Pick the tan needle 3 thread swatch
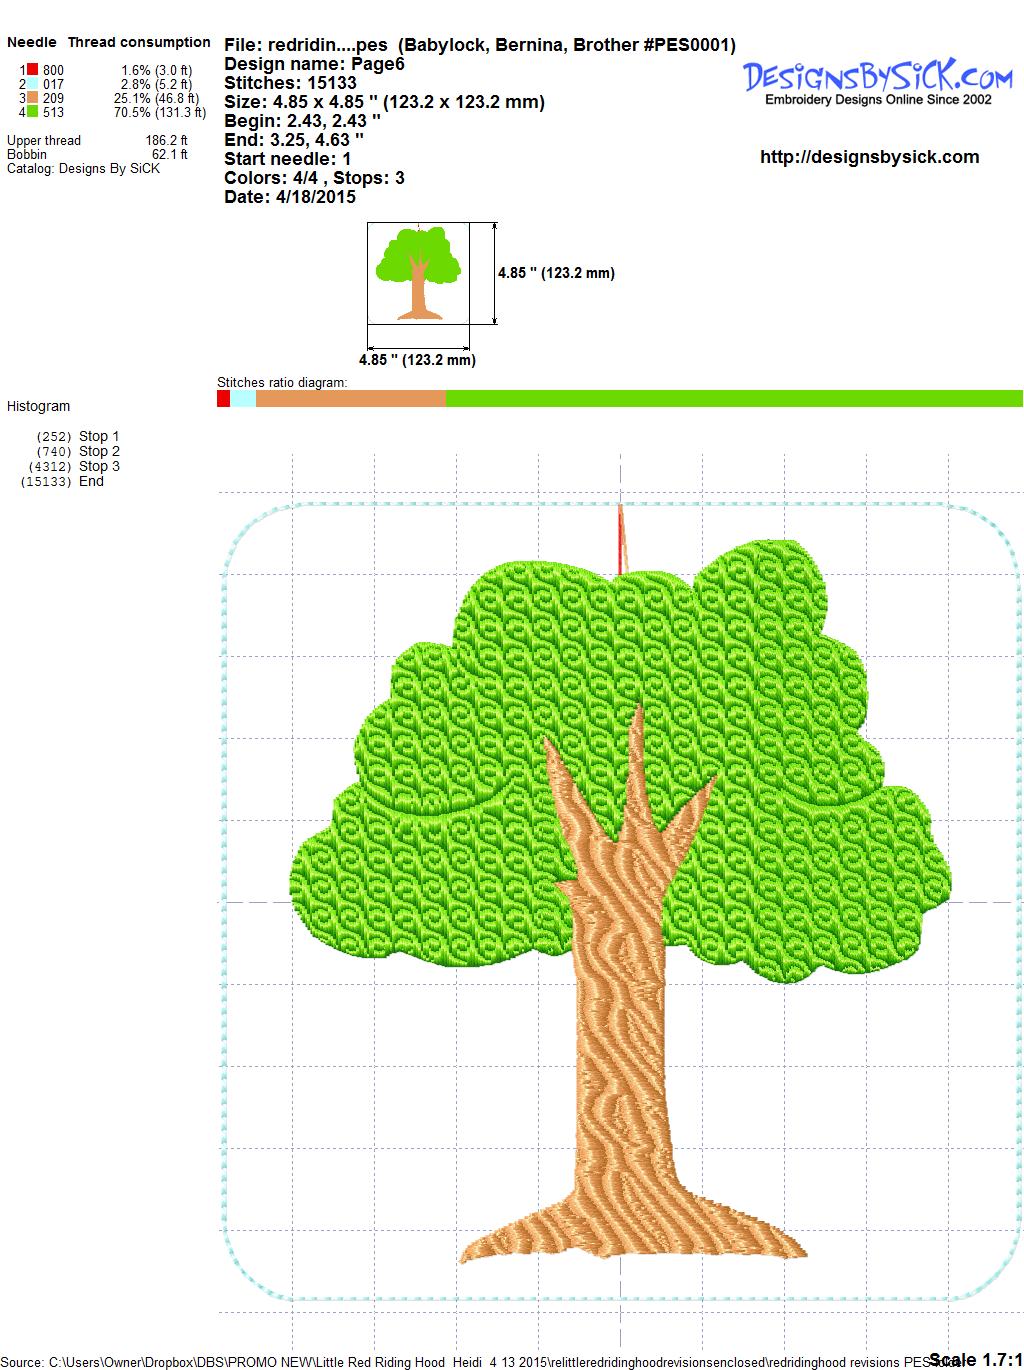Viewport: 1024px width, 1370px height. [x=32, y=98]
